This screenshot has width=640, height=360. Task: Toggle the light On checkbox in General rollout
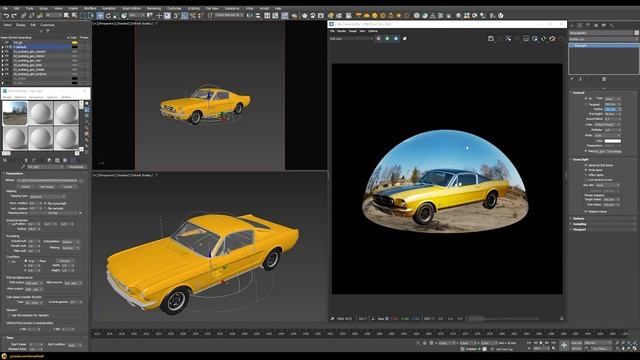tap(586, 98)
